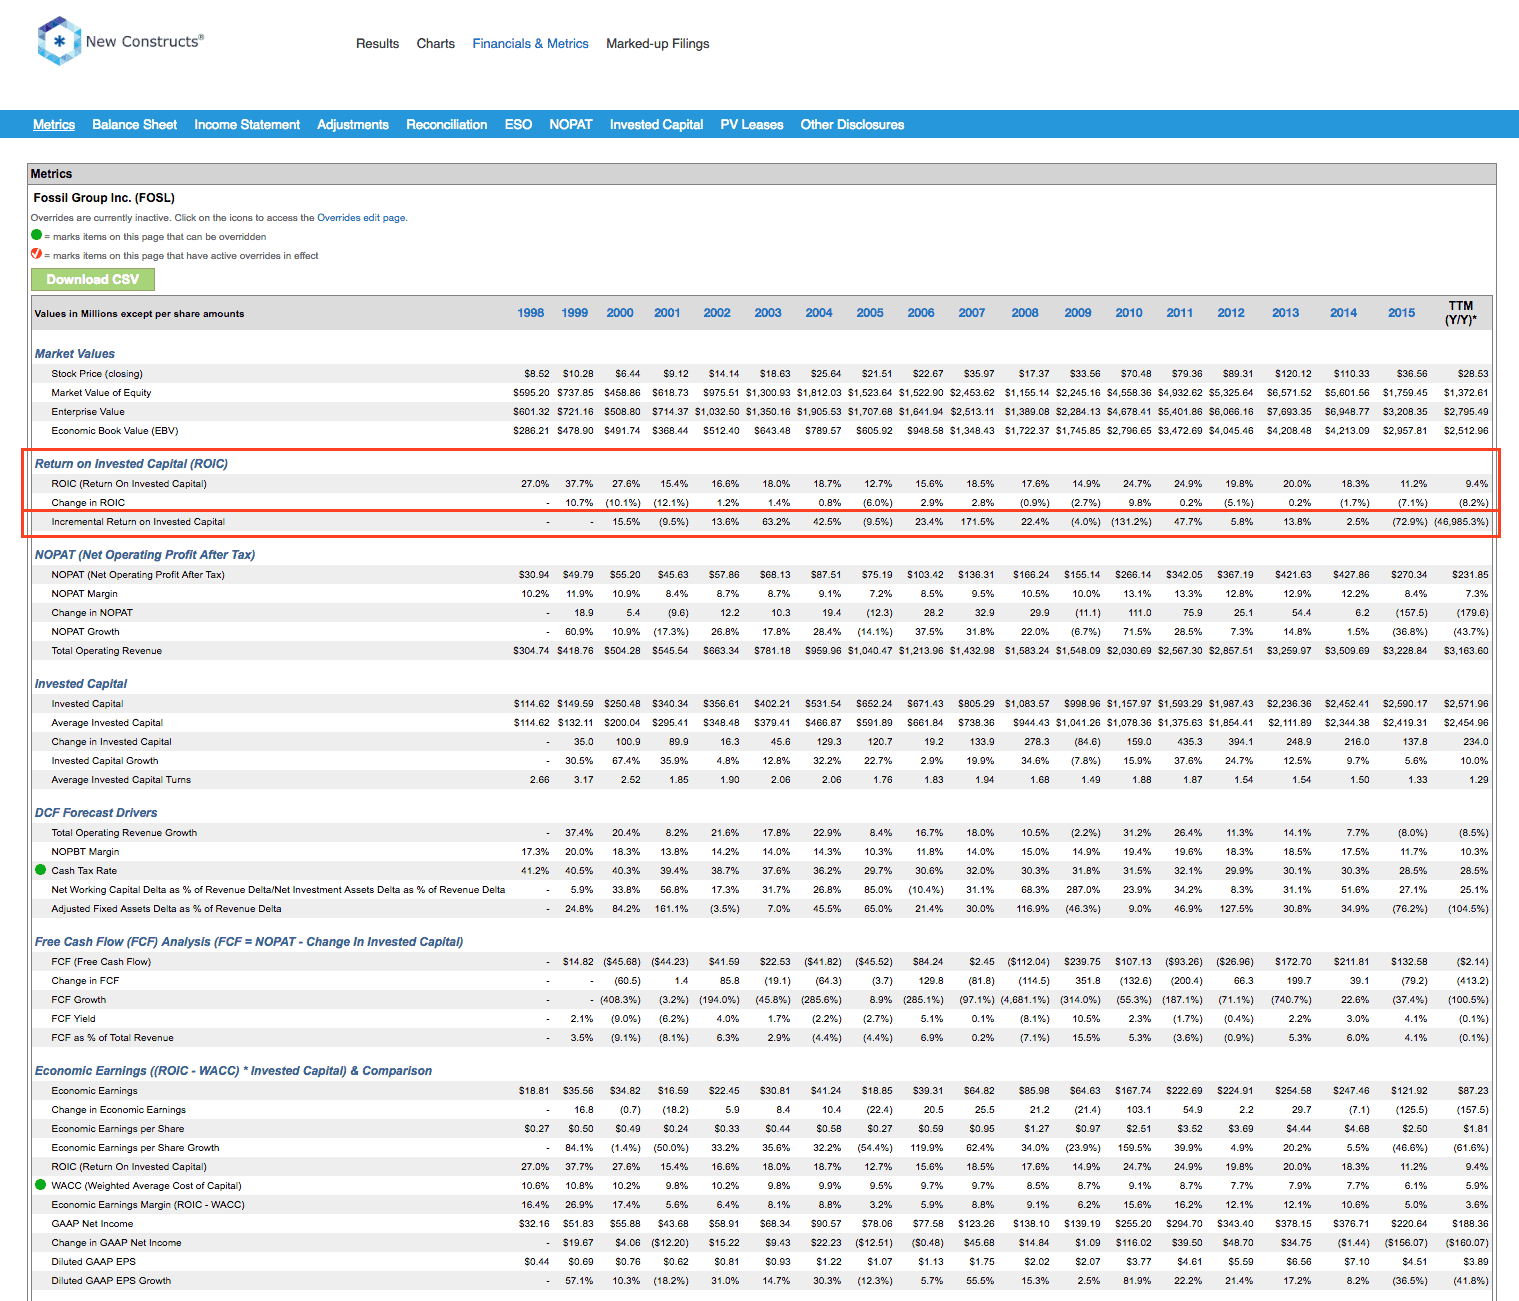1519x1301 pixels.
Task: Click the 2003 year column header
Action: click(768, 313)
